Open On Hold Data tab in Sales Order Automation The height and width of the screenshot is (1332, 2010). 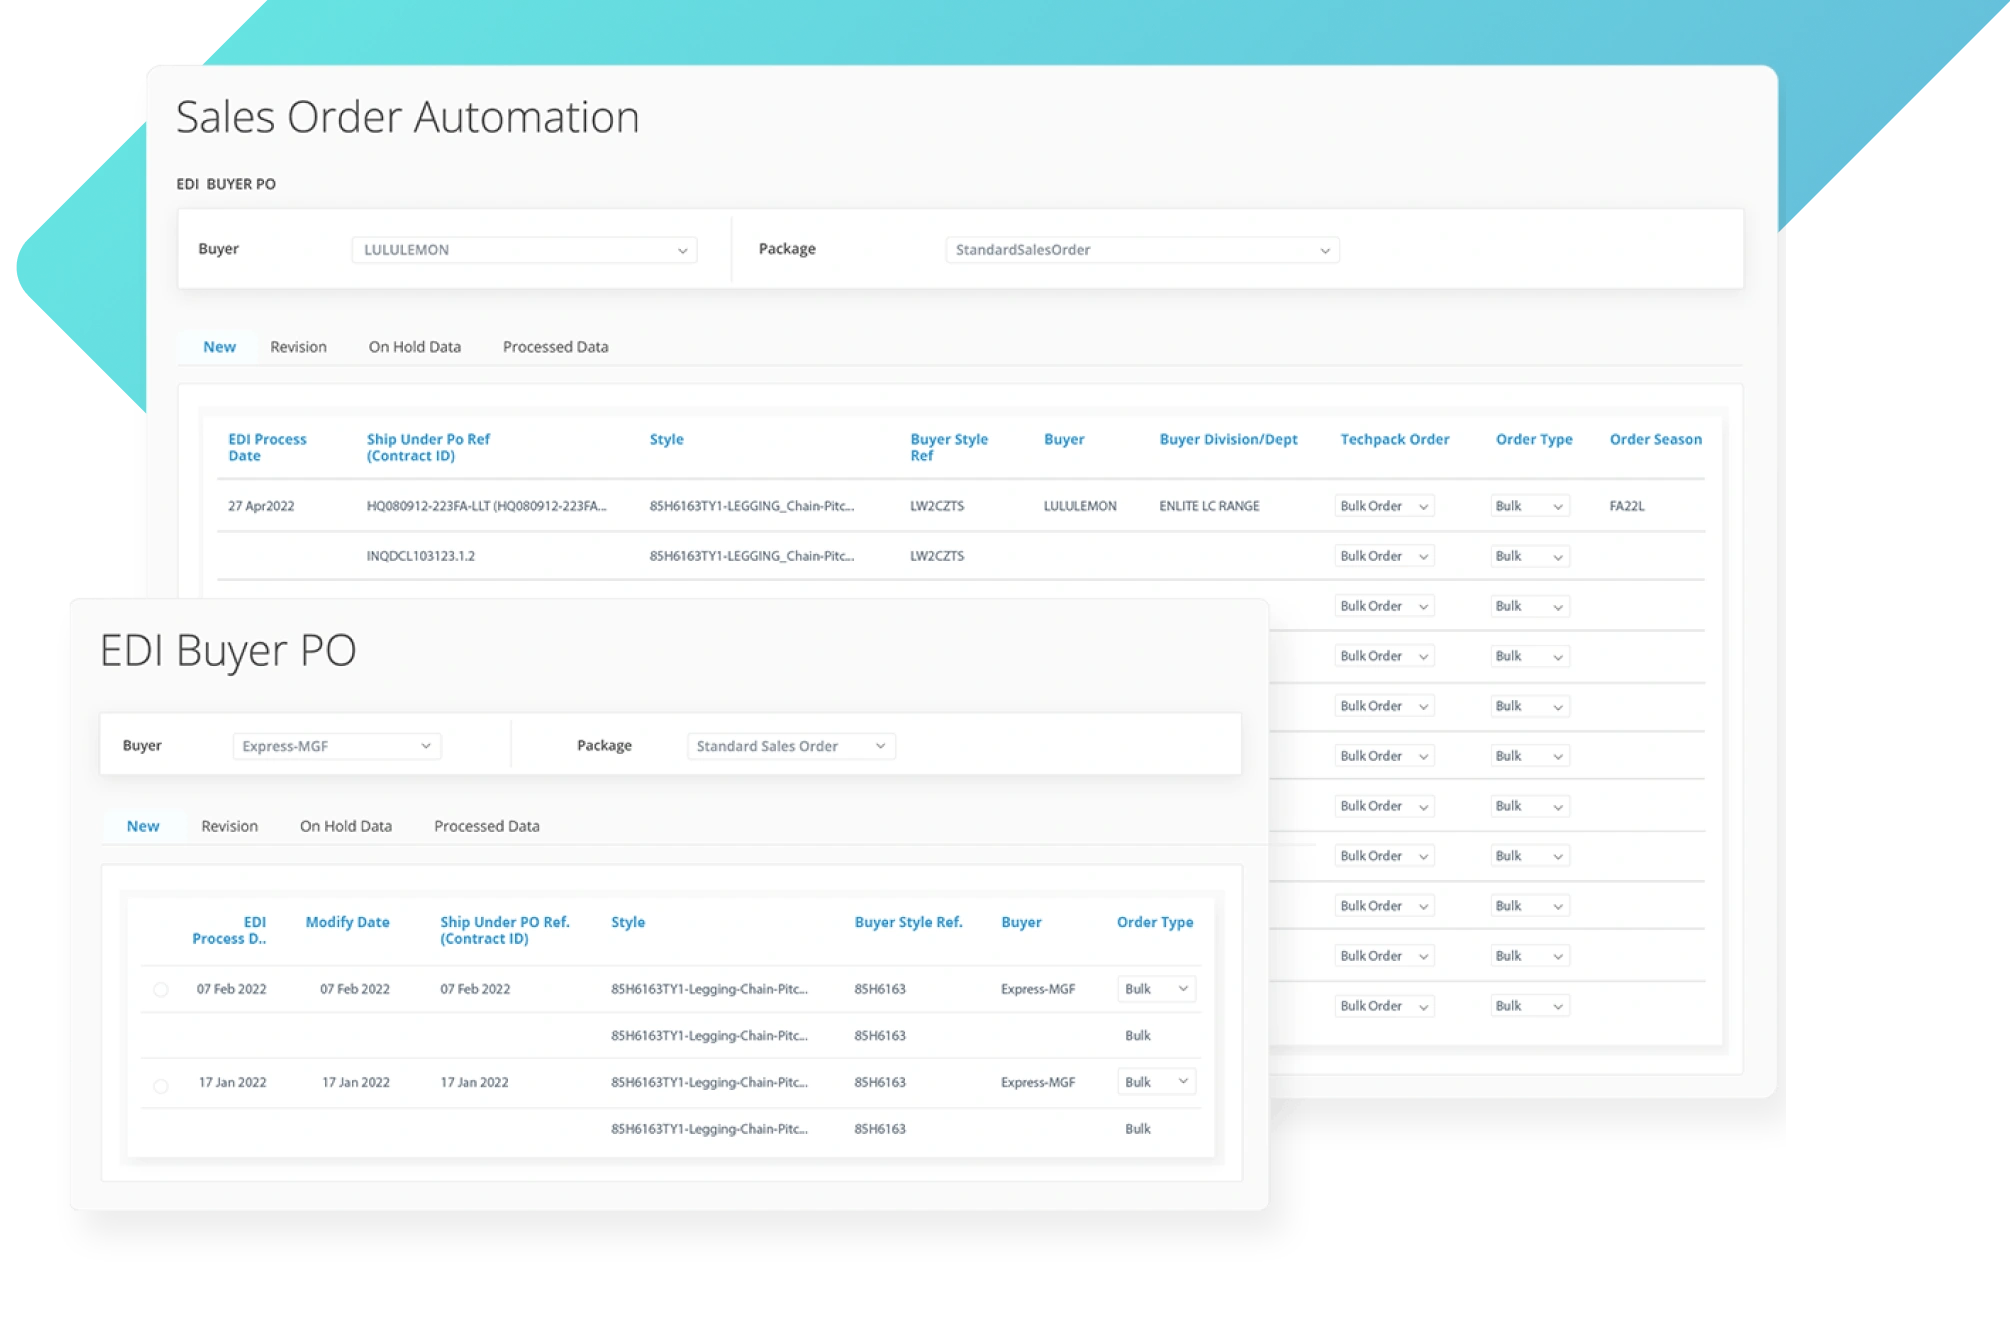coord(414,347)
